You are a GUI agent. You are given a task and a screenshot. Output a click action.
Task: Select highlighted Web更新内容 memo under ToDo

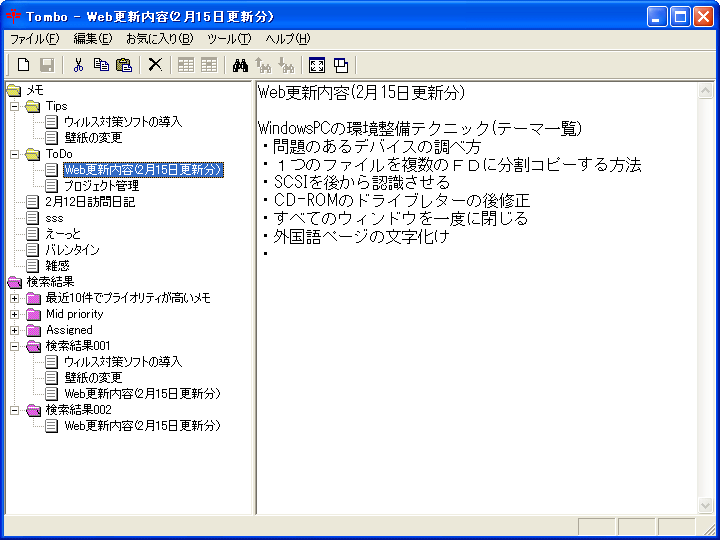143,170
